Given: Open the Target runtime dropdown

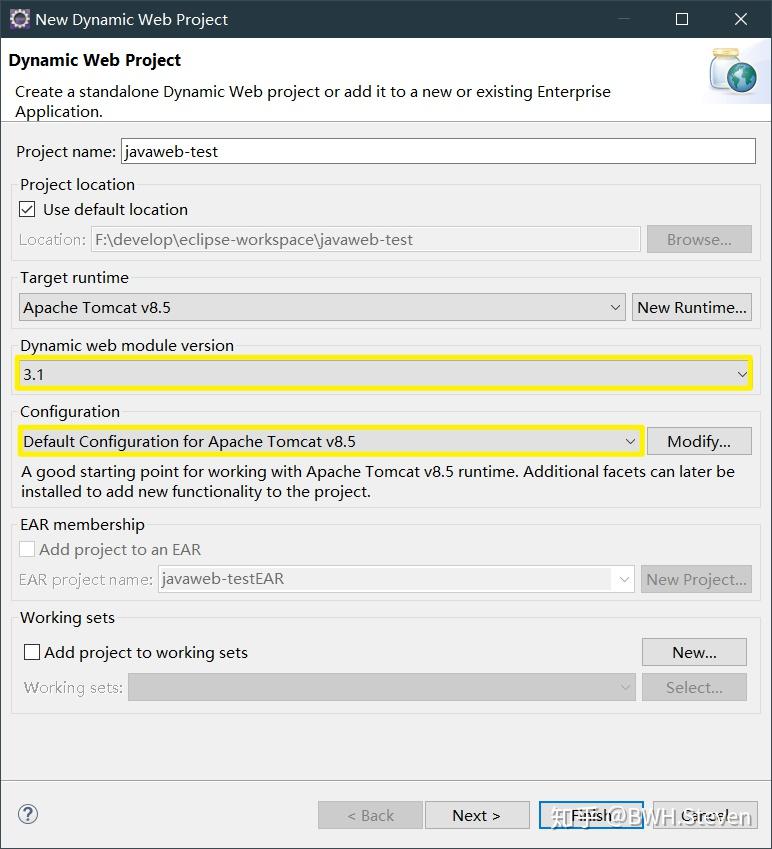Looking at the screenshot, I should [x=615, y=307].
